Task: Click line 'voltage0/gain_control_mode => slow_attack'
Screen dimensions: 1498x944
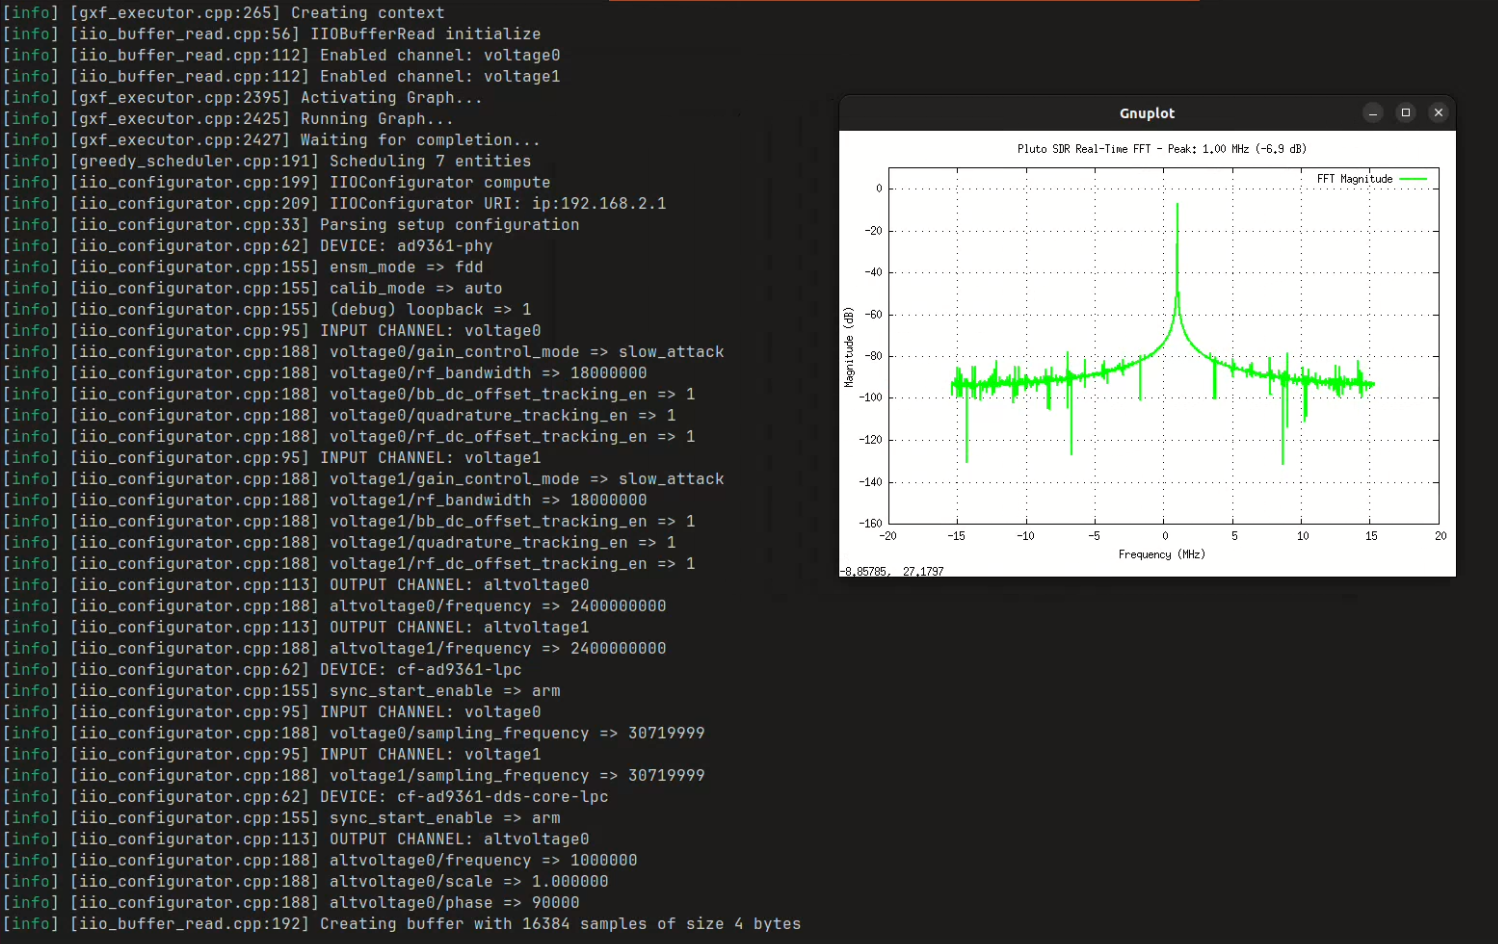Action: pyautogui.click(x=363, y=351)
